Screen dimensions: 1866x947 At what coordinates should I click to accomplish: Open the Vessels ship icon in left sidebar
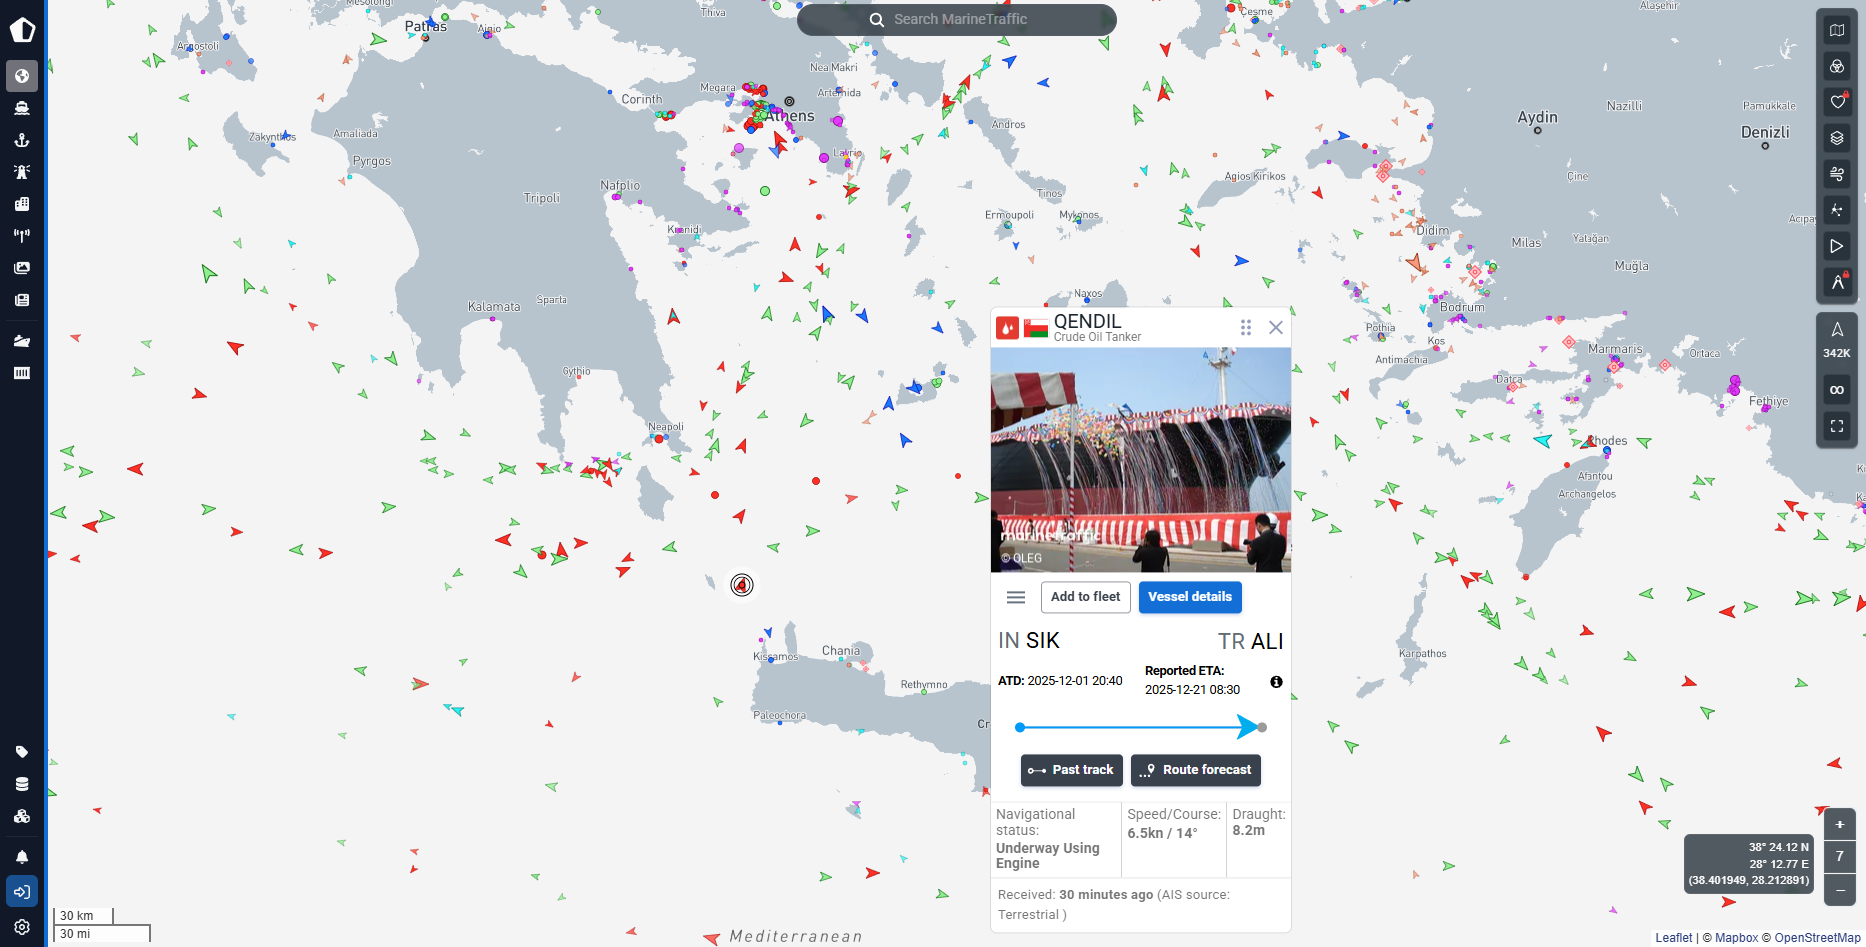point(22,108)
